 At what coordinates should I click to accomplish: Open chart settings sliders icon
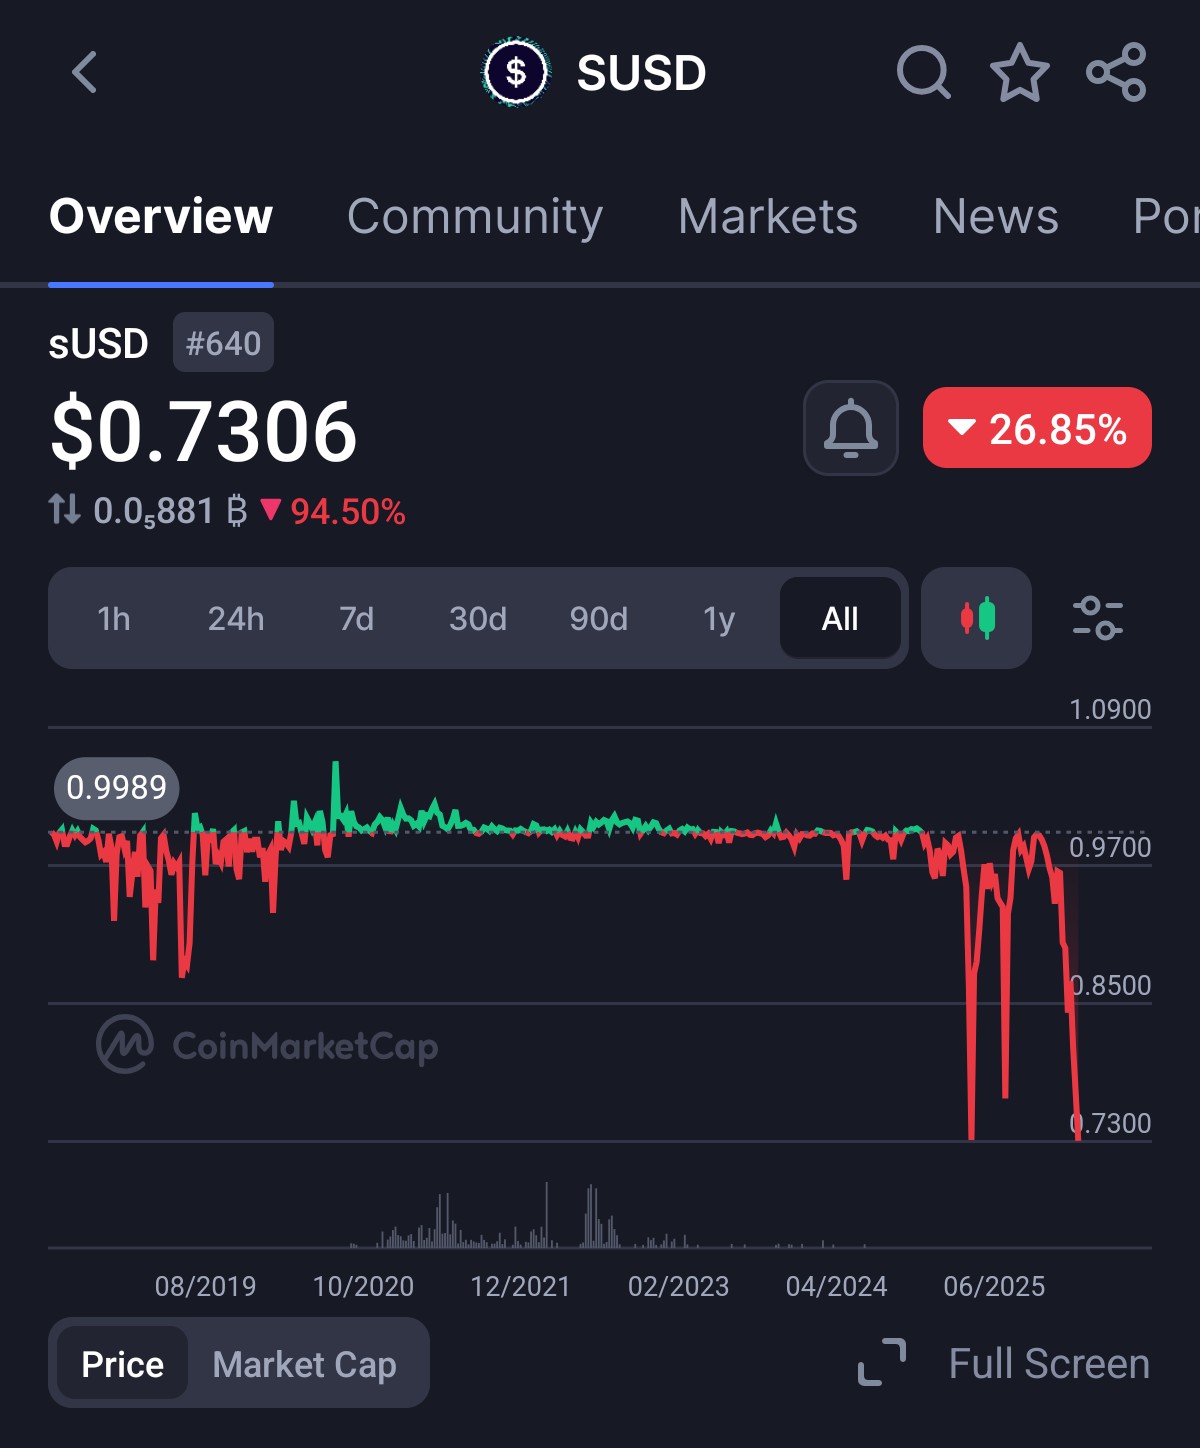pos(1097,618)
